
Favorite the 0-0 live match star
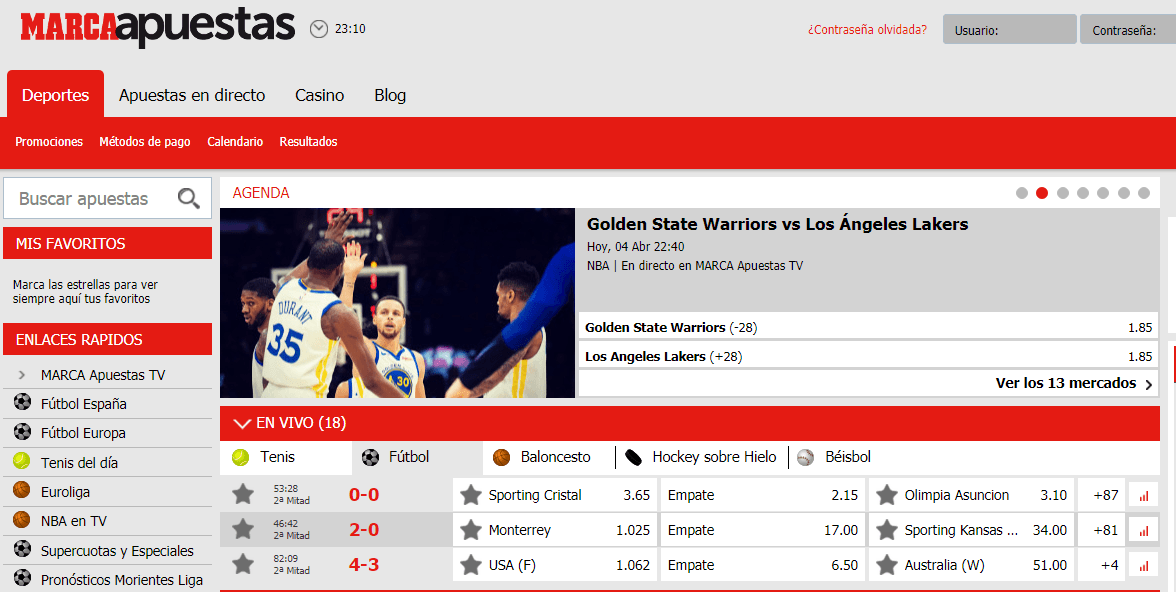click(243, 494)
